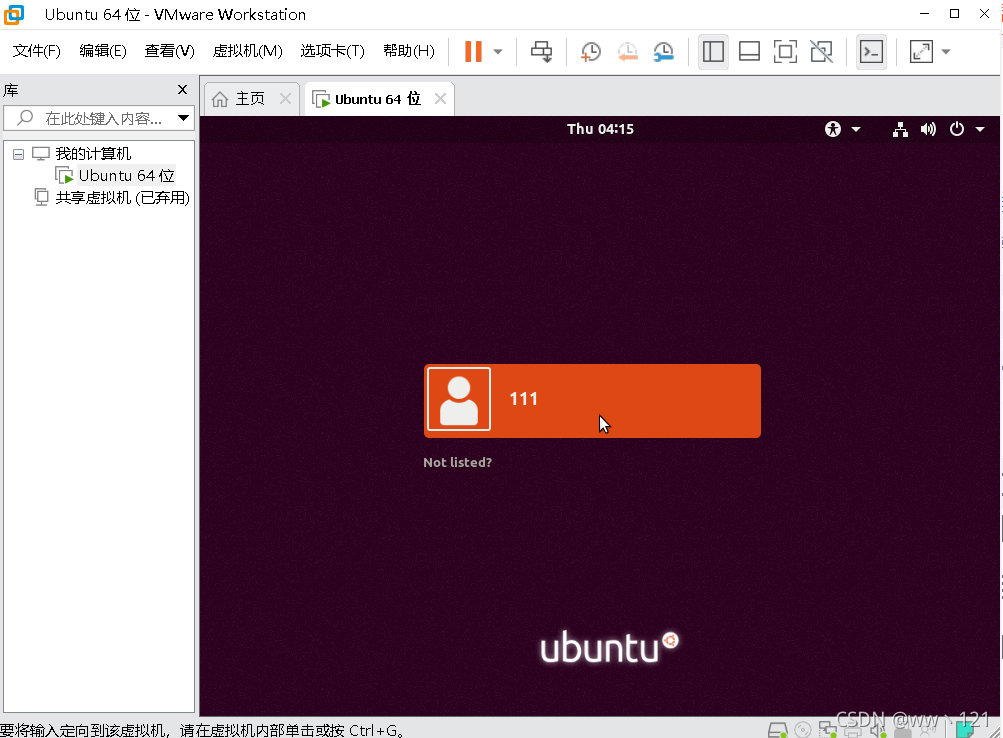
Task: Toggle the library sidebar view
Action: 713,52
